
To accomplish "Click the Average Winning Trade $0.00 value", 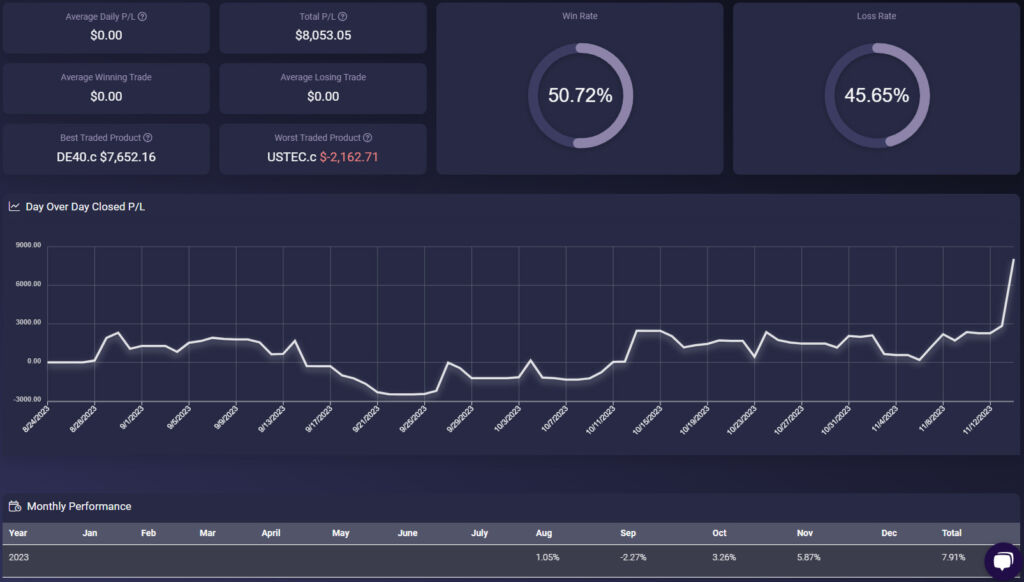I will coord(106,97).
